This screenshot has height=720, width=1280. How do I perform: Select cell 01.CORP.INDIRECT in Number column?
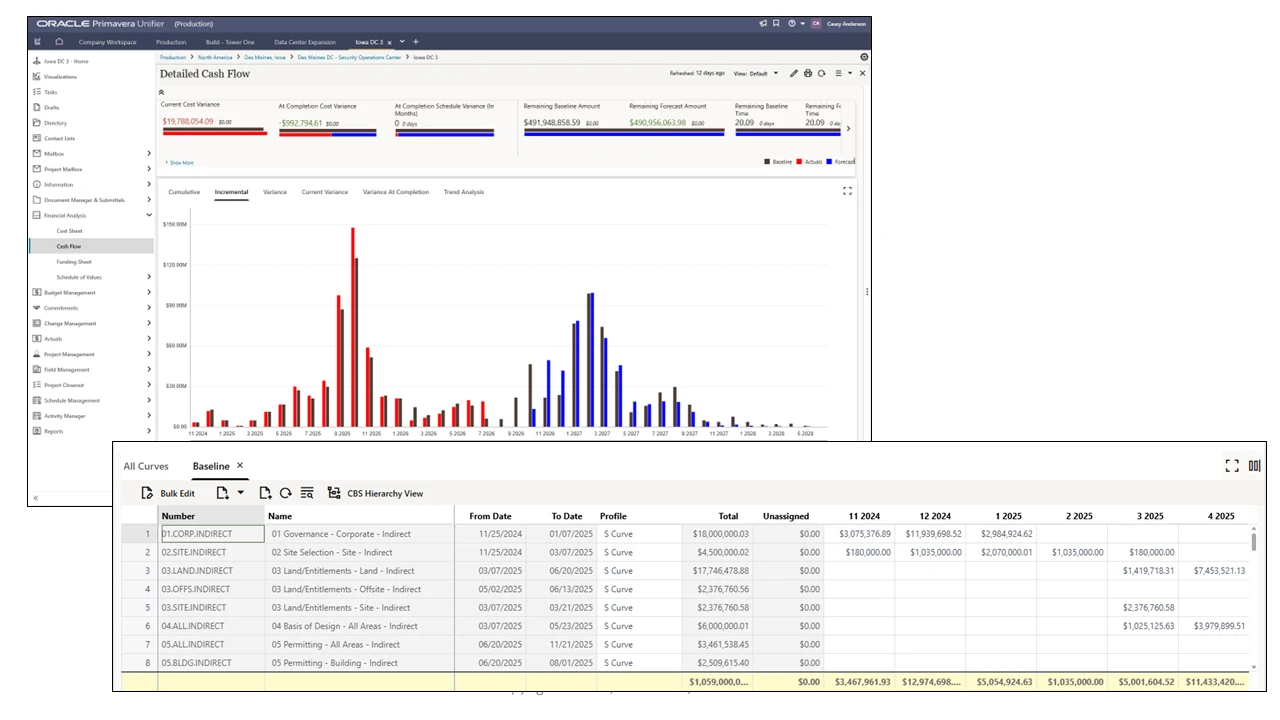pyautogui.click(x=212, y=534)
